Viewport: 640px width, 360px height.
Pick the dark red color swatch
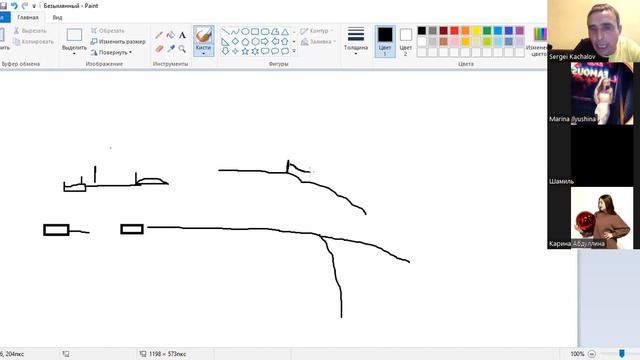443,31
